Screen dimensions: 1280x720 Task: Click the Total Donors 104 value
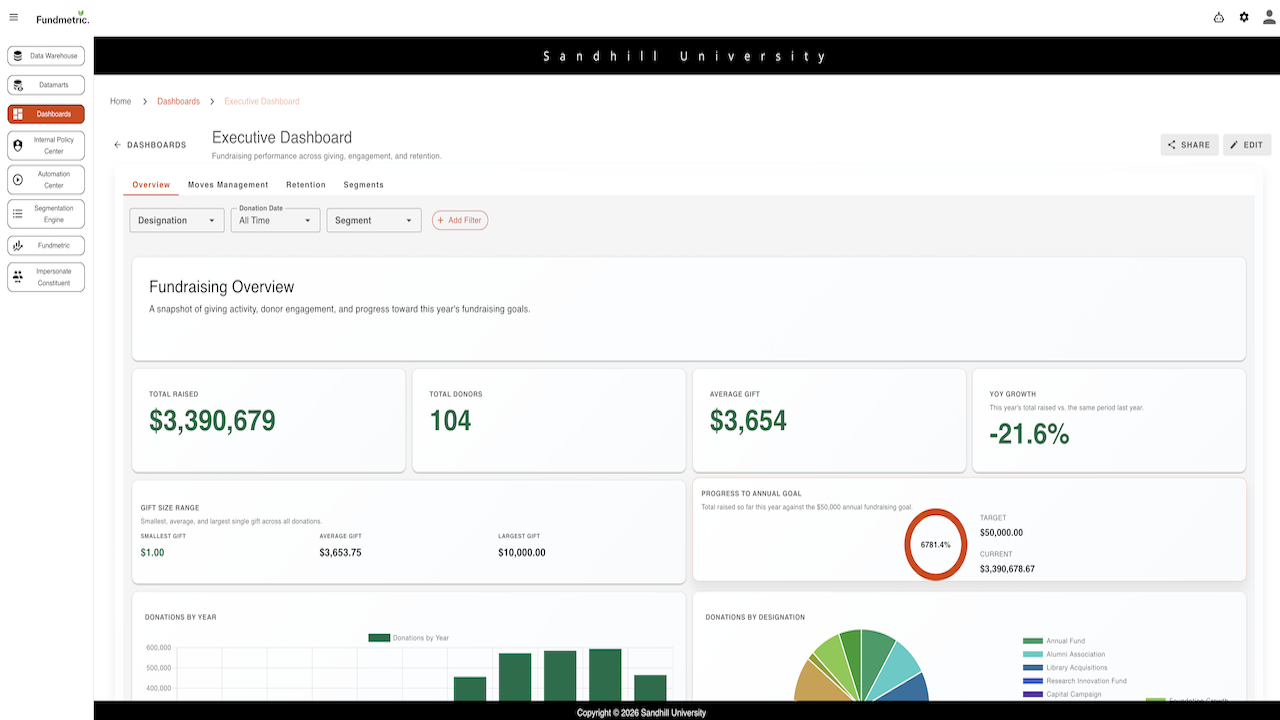click(x=450, y=421)
